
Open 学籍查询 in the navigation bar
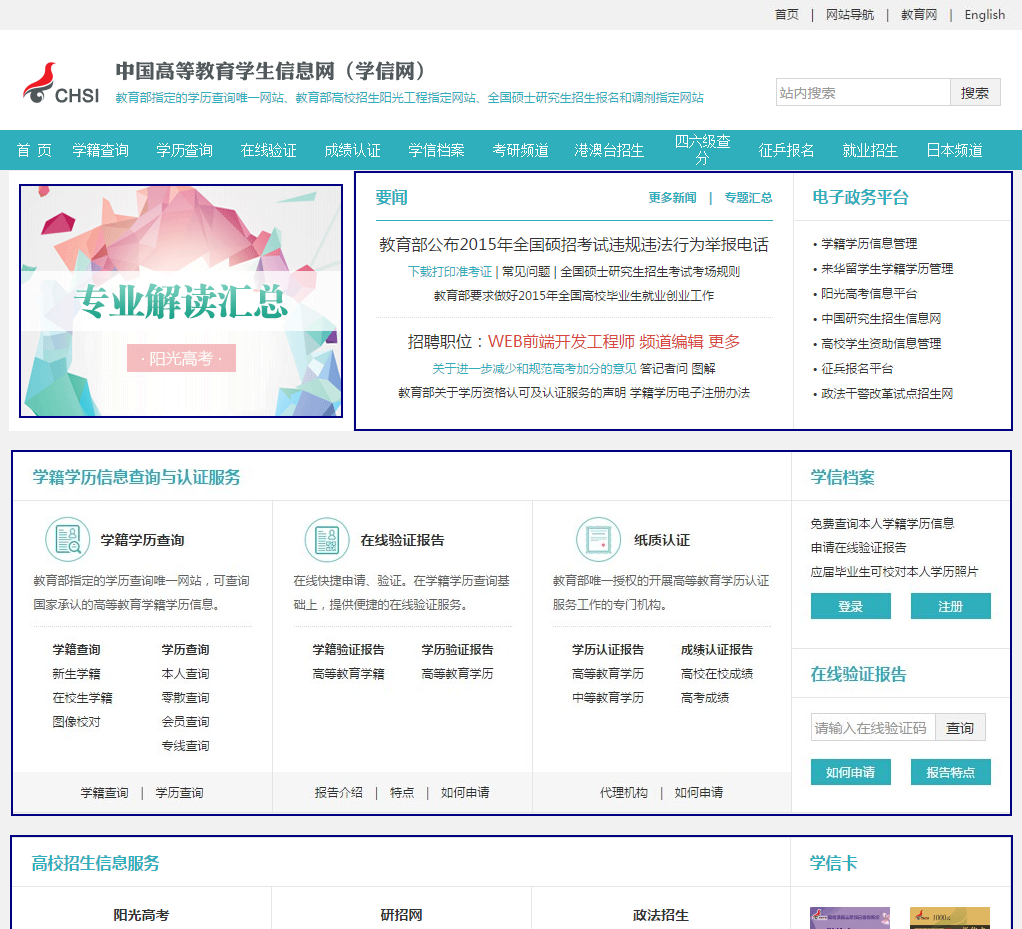tap(100, 151)
